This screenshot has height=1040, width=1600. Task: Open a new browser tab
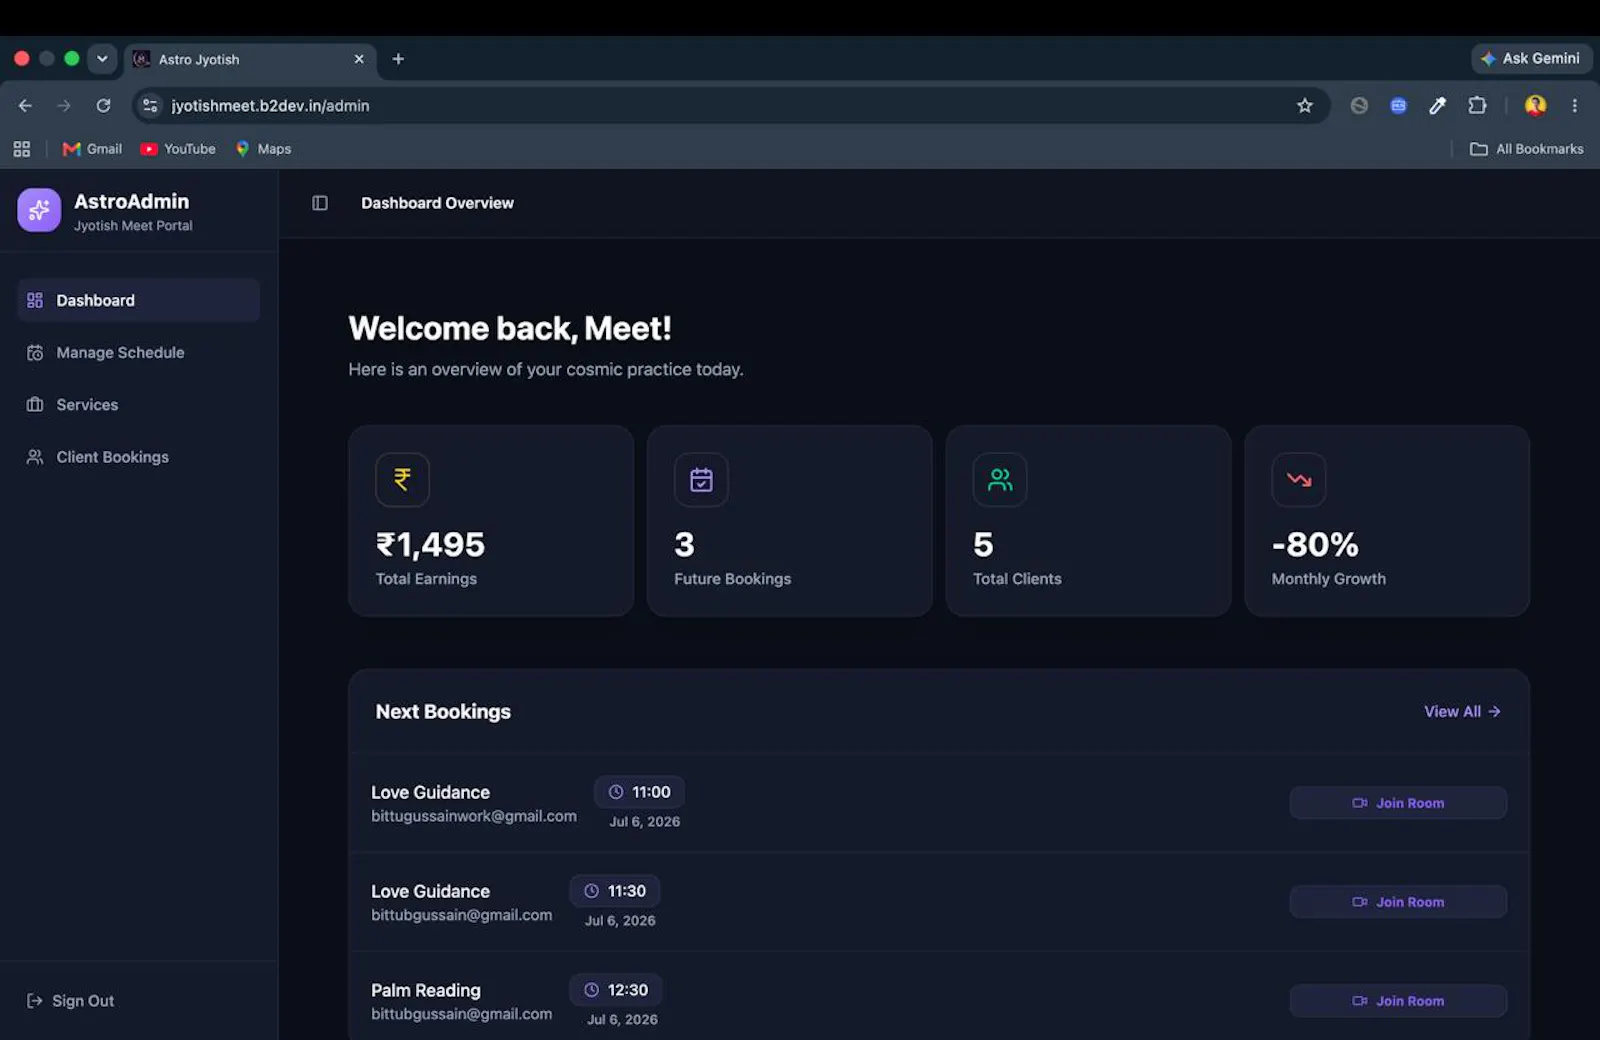(398, 59)
